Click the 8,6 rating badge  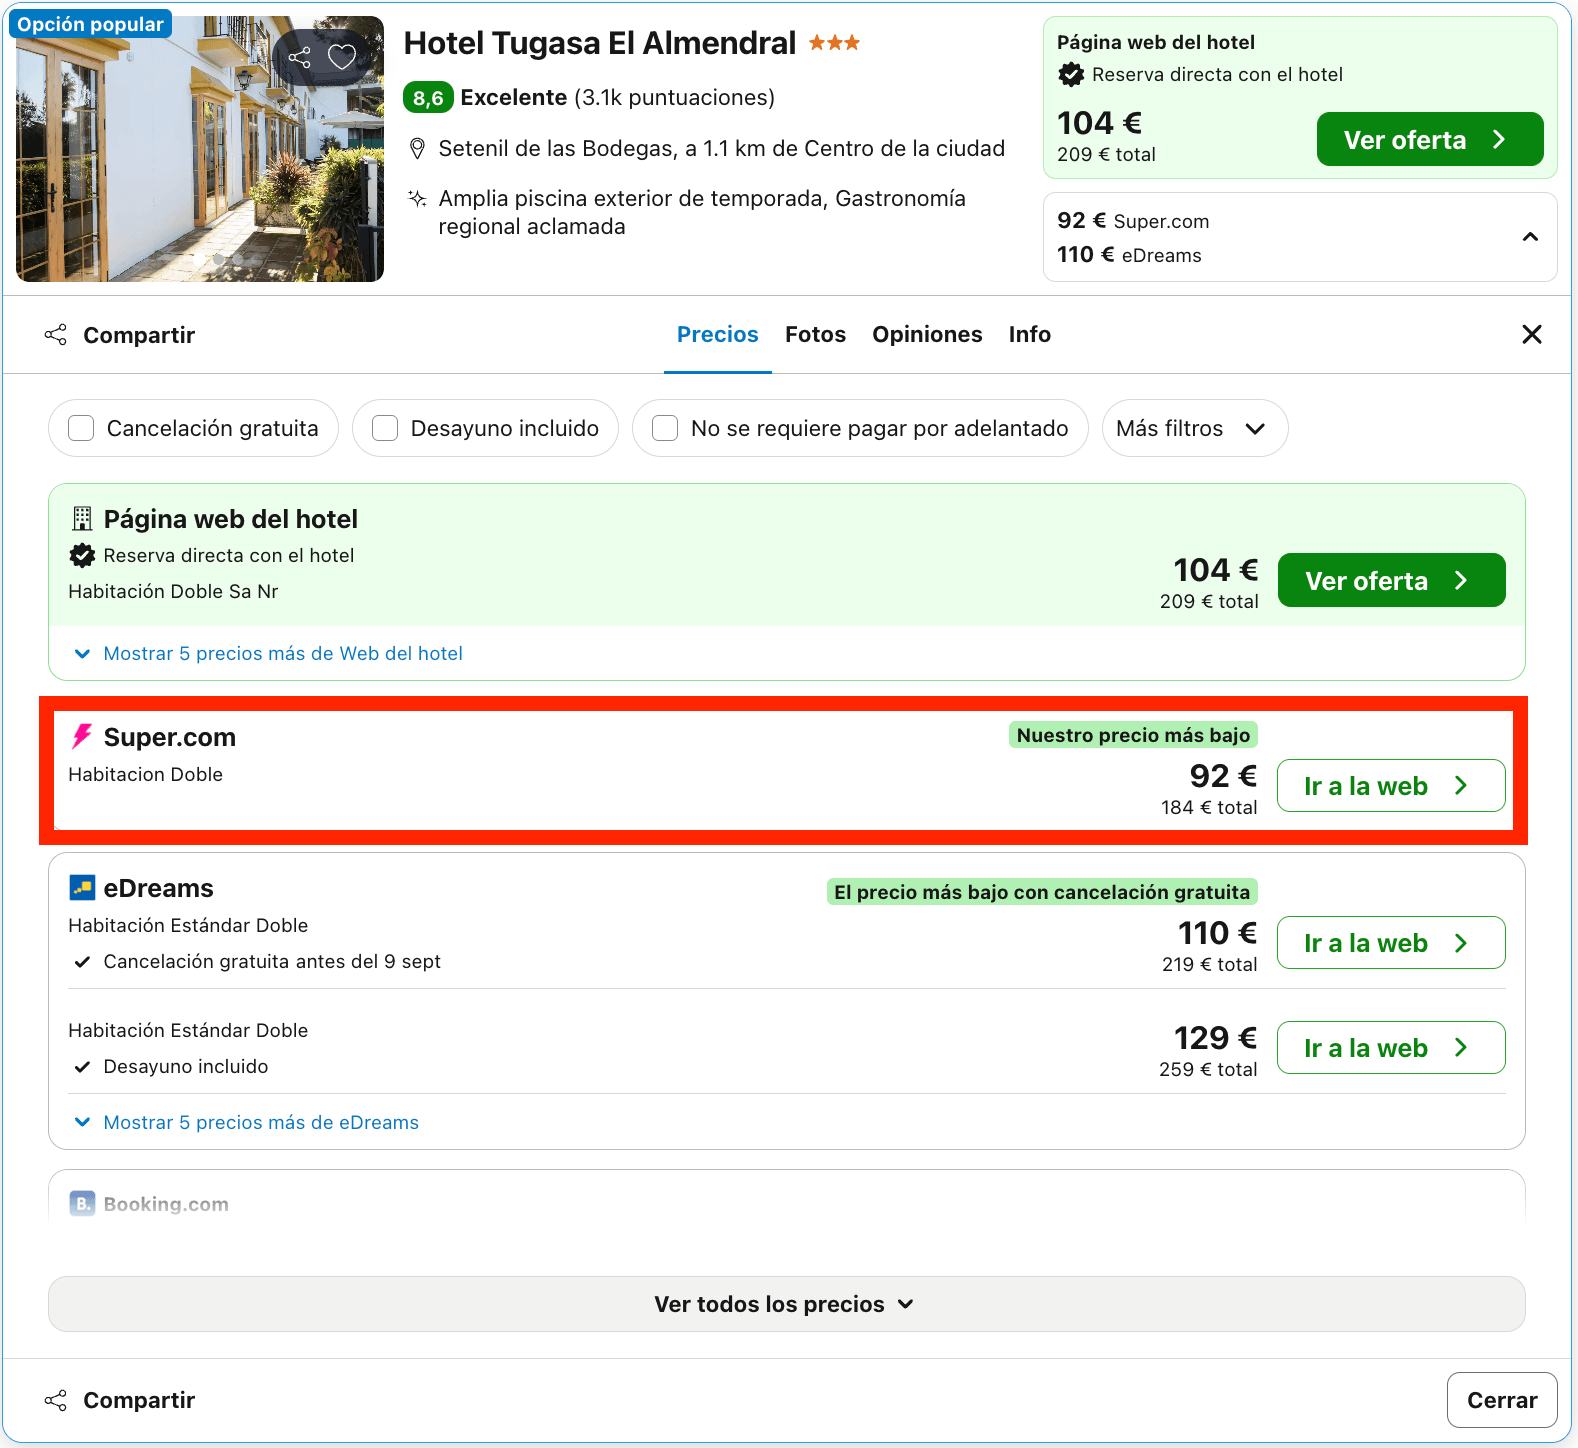428,98
